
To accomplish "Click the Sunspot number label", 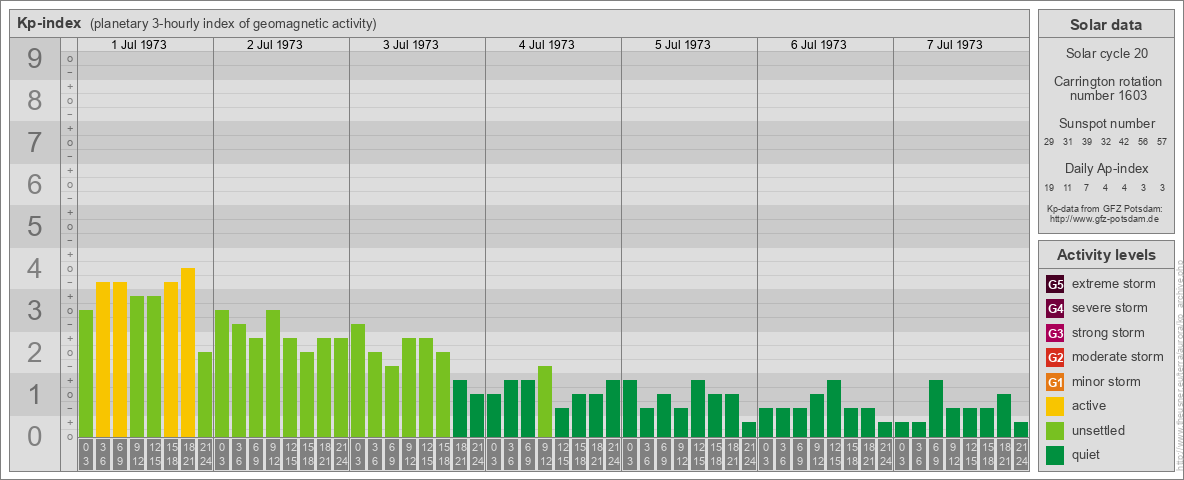I will (x=1105, y=123).
